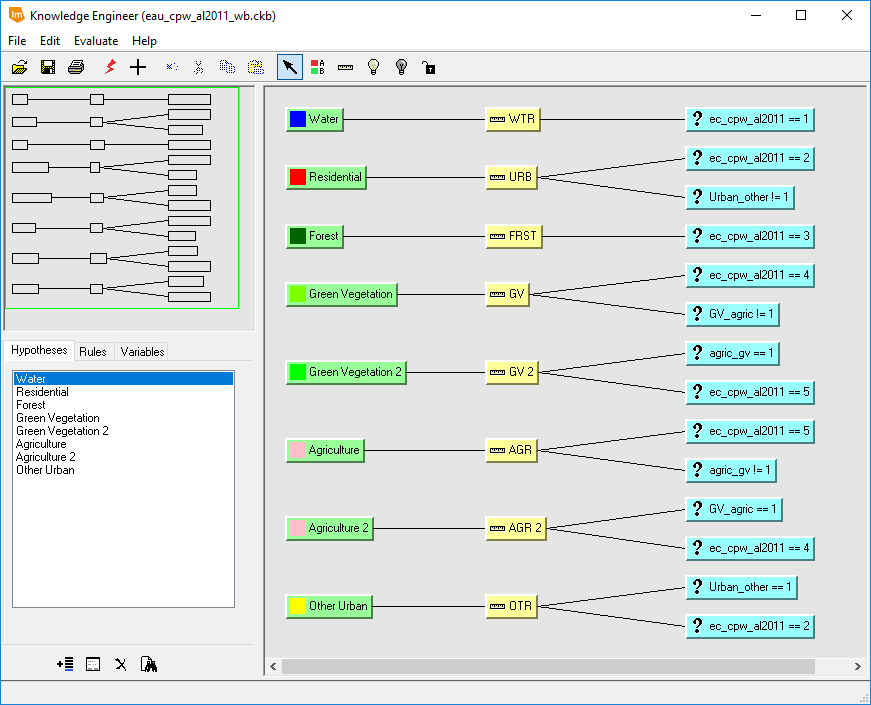The height and width of the screenshot is (705, 871).
Task: Select the ruler new-rule tool
Action: pyautogui.click(x=345, y=67)
